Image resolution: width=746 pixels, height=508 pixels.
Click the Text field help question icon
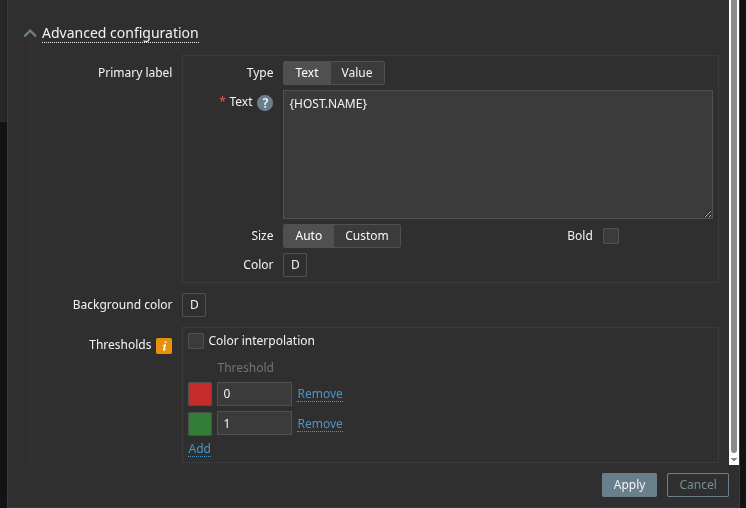(x=265, y=103)
